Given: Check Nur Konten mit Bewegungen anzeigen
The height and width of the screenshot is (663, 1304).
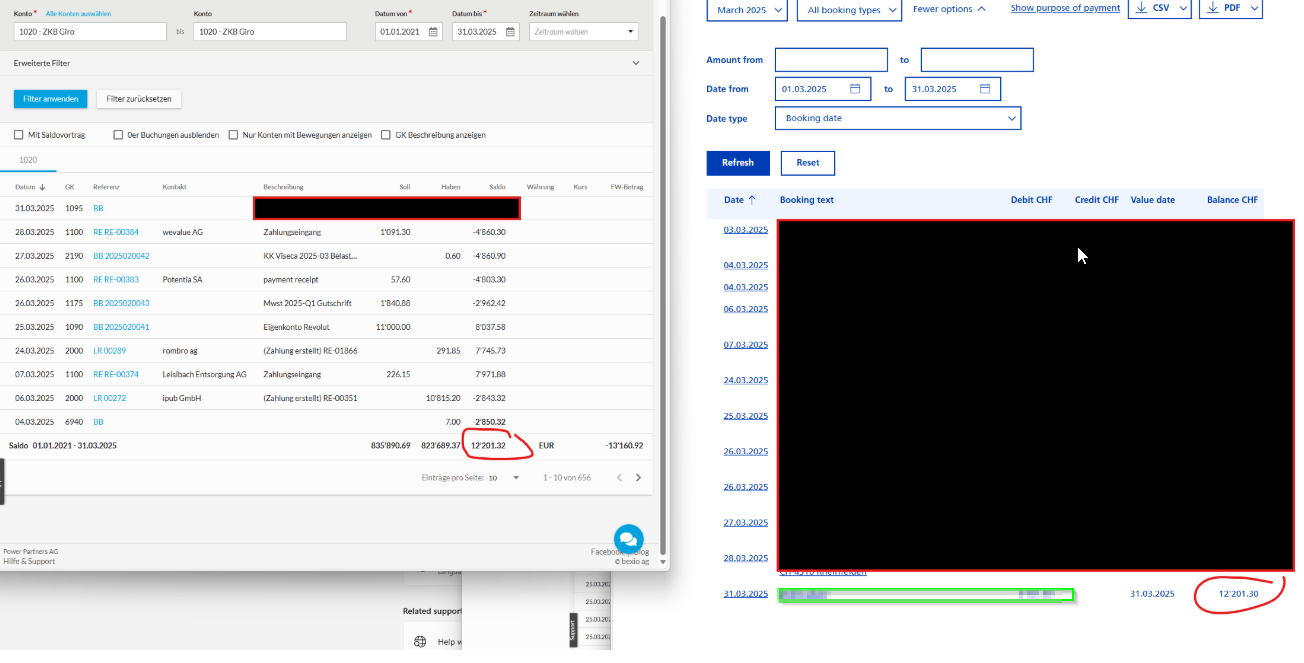Looking at the screenshot, I should click(x=233, y=135).
